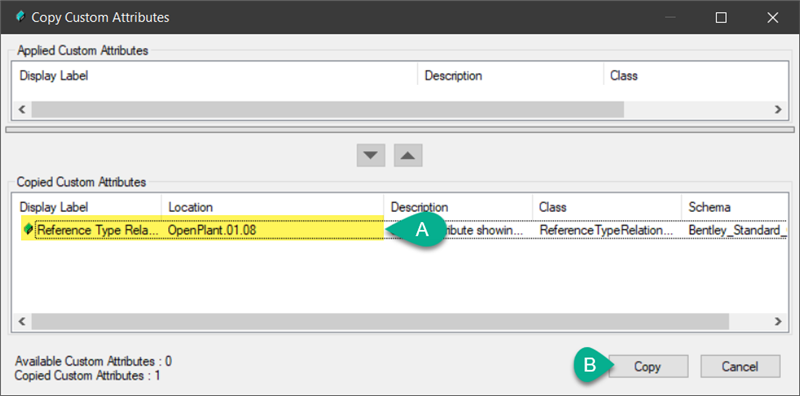Click the green icon beside Reference Type Rela...
This screenshot has height=396, width=800.
28,230
